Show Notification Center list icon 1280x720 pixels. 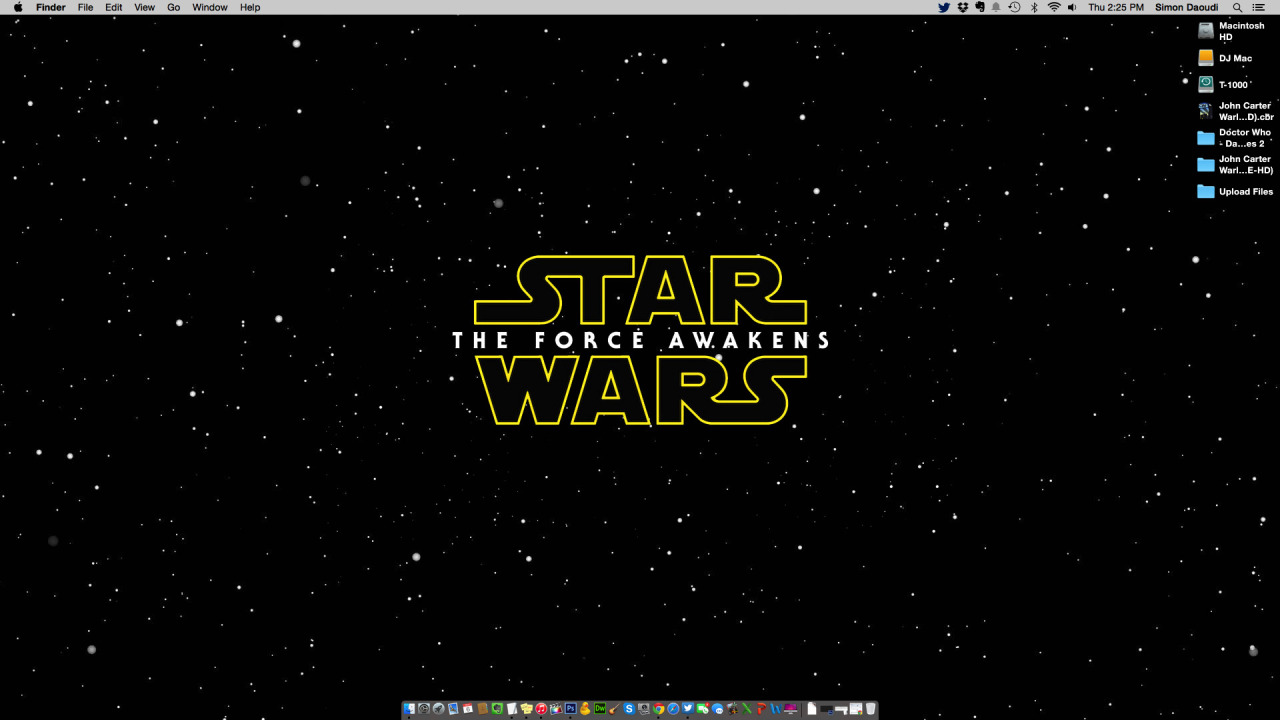(1259, 7)
